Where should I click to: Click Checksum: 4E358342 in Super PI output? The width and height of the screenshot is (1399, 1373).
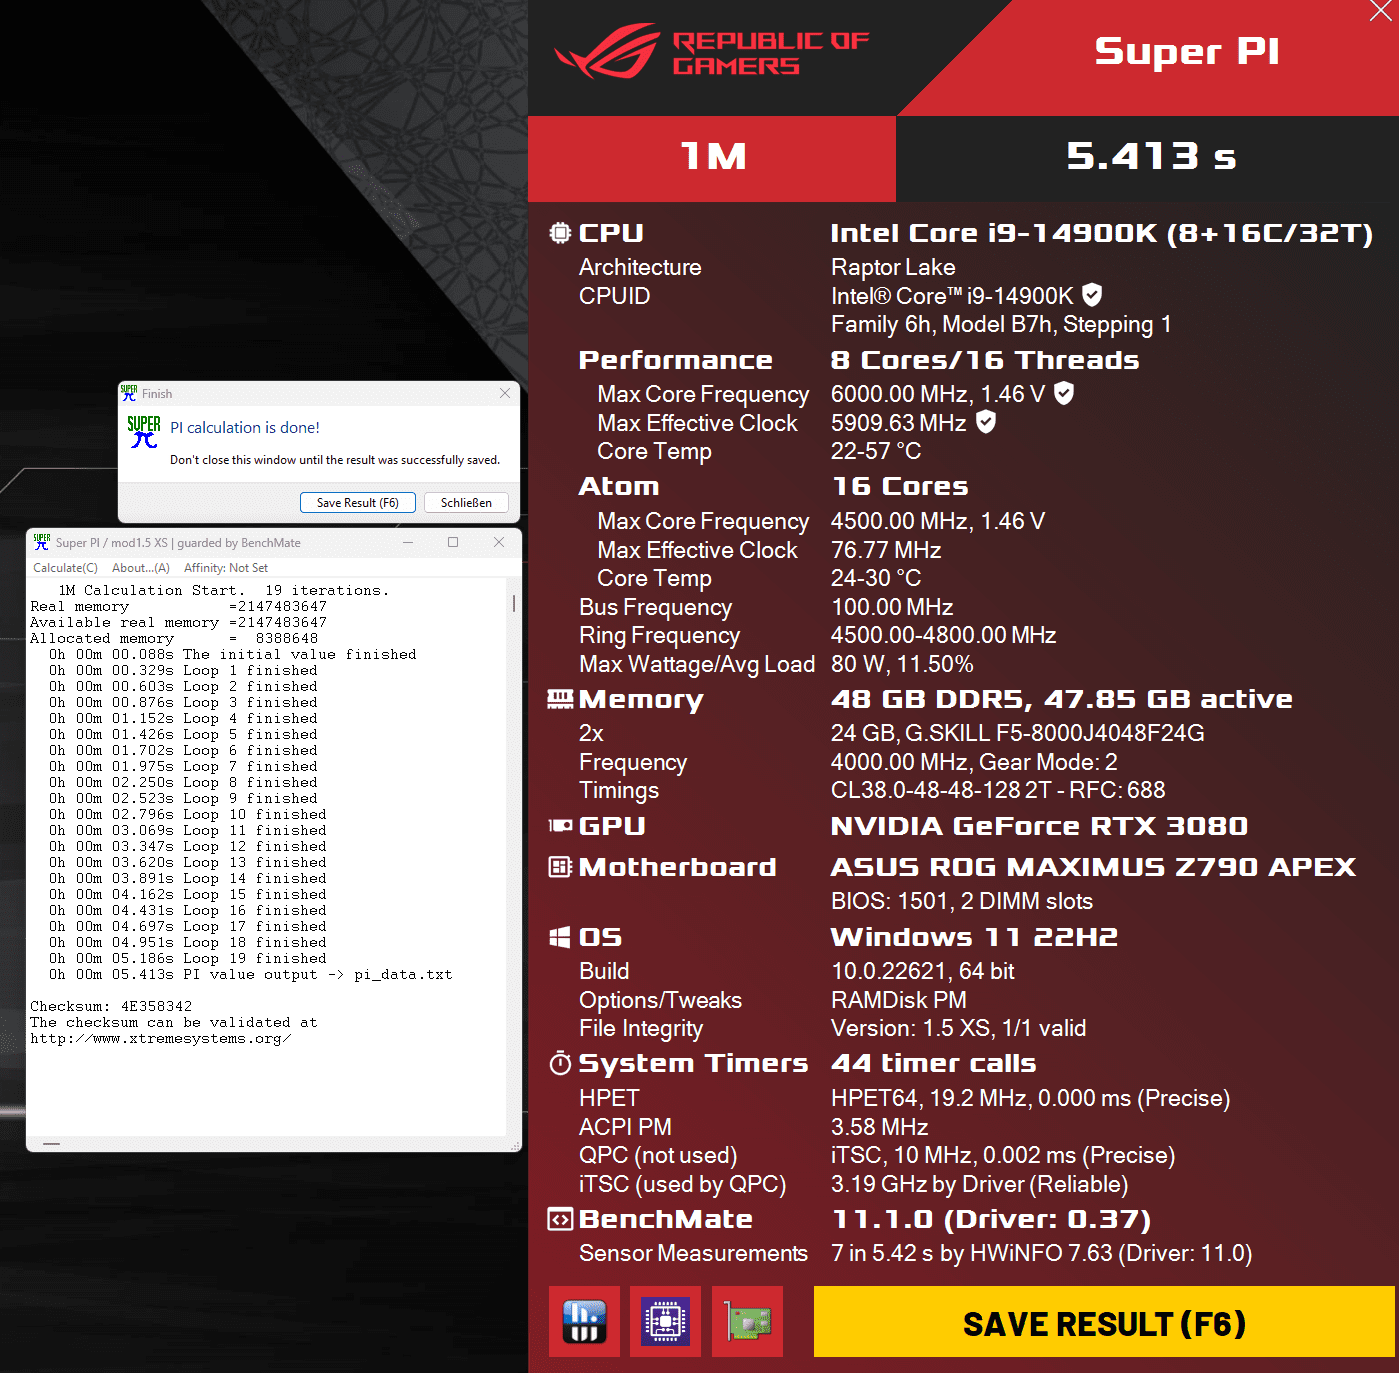(111, 1006)
